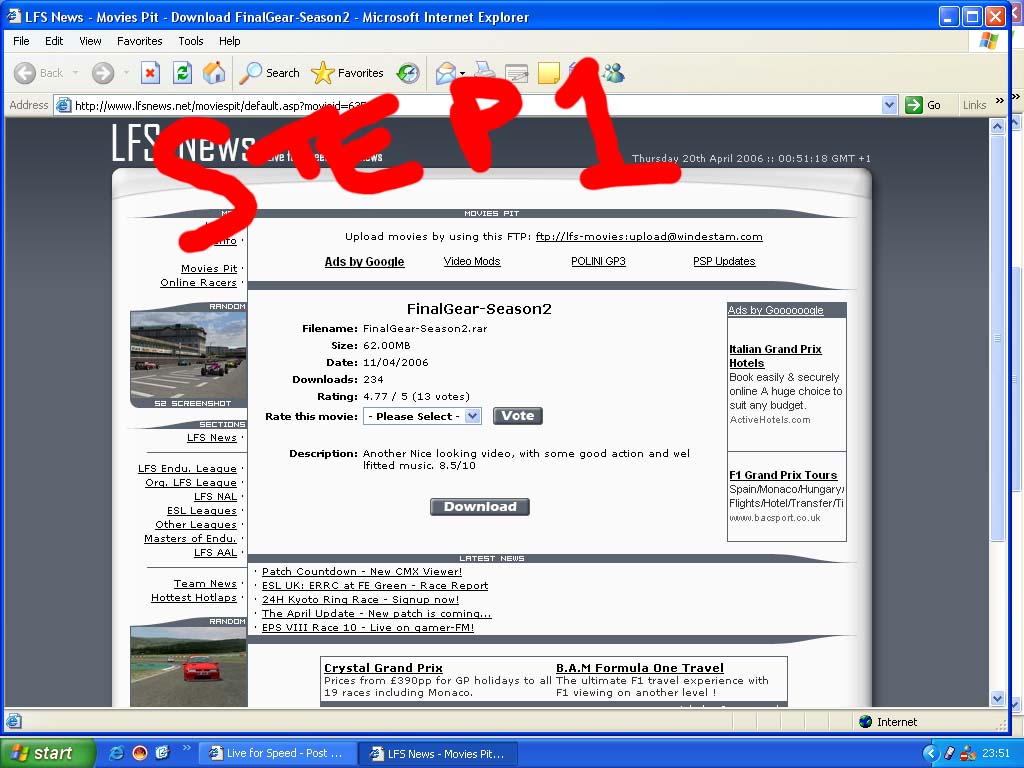Switch to 'Live for Speed - Post' taskbar window
The image size is (1024, 768).
click(x=277, y=753)
